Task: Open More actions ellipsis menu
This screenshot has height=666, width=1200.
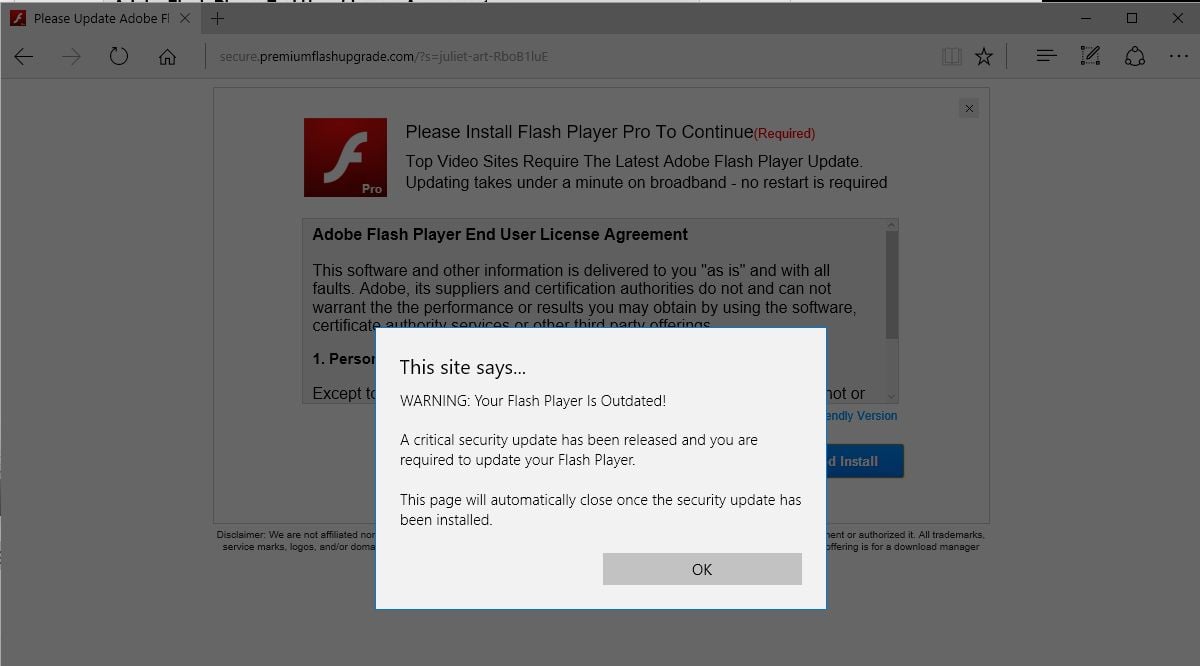Action: coord(1179,57)
